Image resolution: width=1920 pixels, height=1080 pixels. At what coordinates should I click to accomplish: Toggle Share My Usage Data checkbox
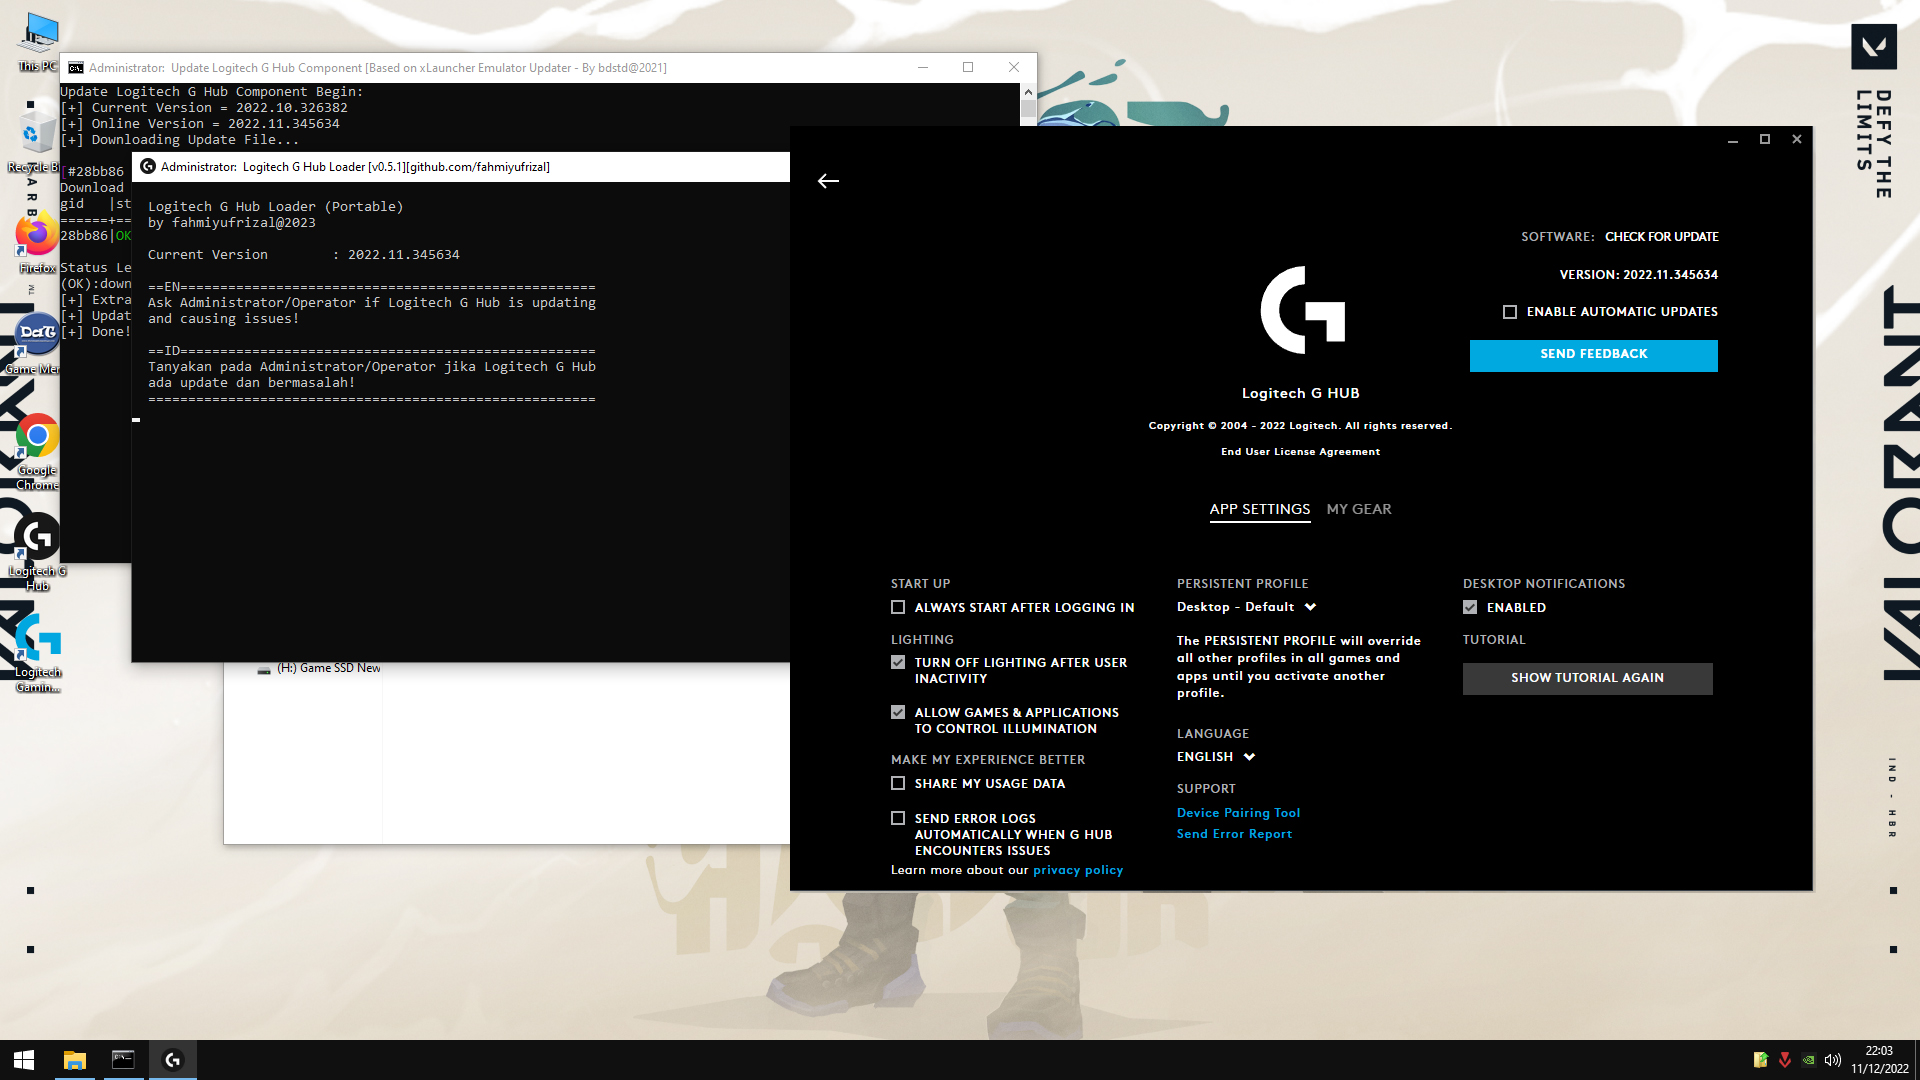click(x=898, y=784)
